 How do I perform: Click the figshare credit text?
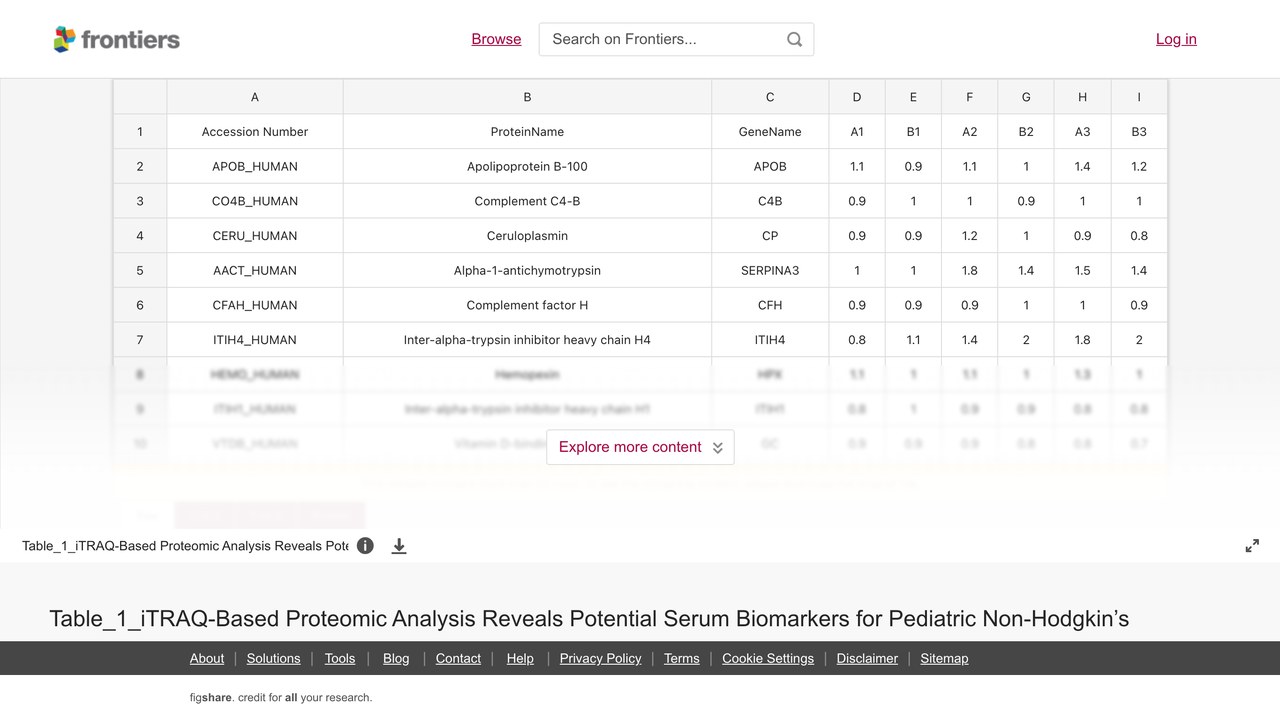[x=281, y=698]
